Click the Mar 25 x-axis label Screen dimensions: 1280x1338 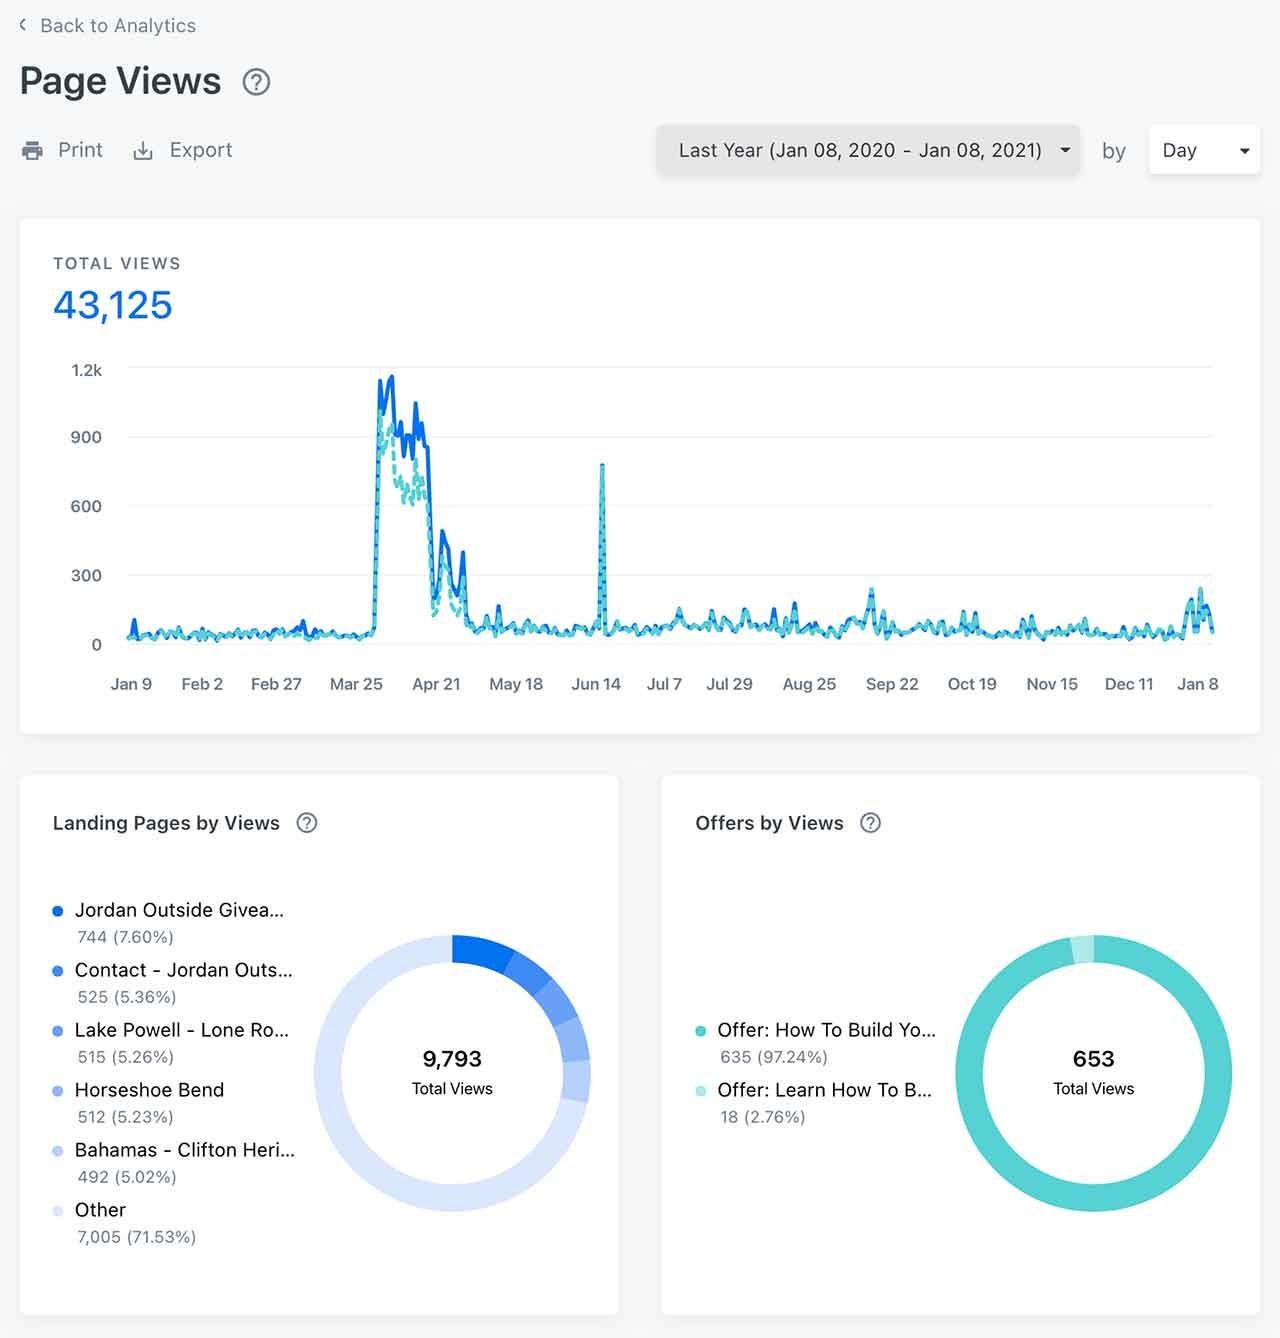coord(356,684)
